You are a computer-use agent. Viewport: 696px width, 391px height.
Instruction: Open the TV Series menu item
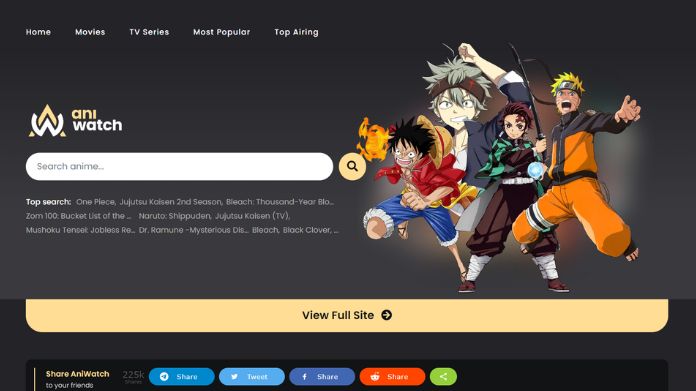coord(149,32)
